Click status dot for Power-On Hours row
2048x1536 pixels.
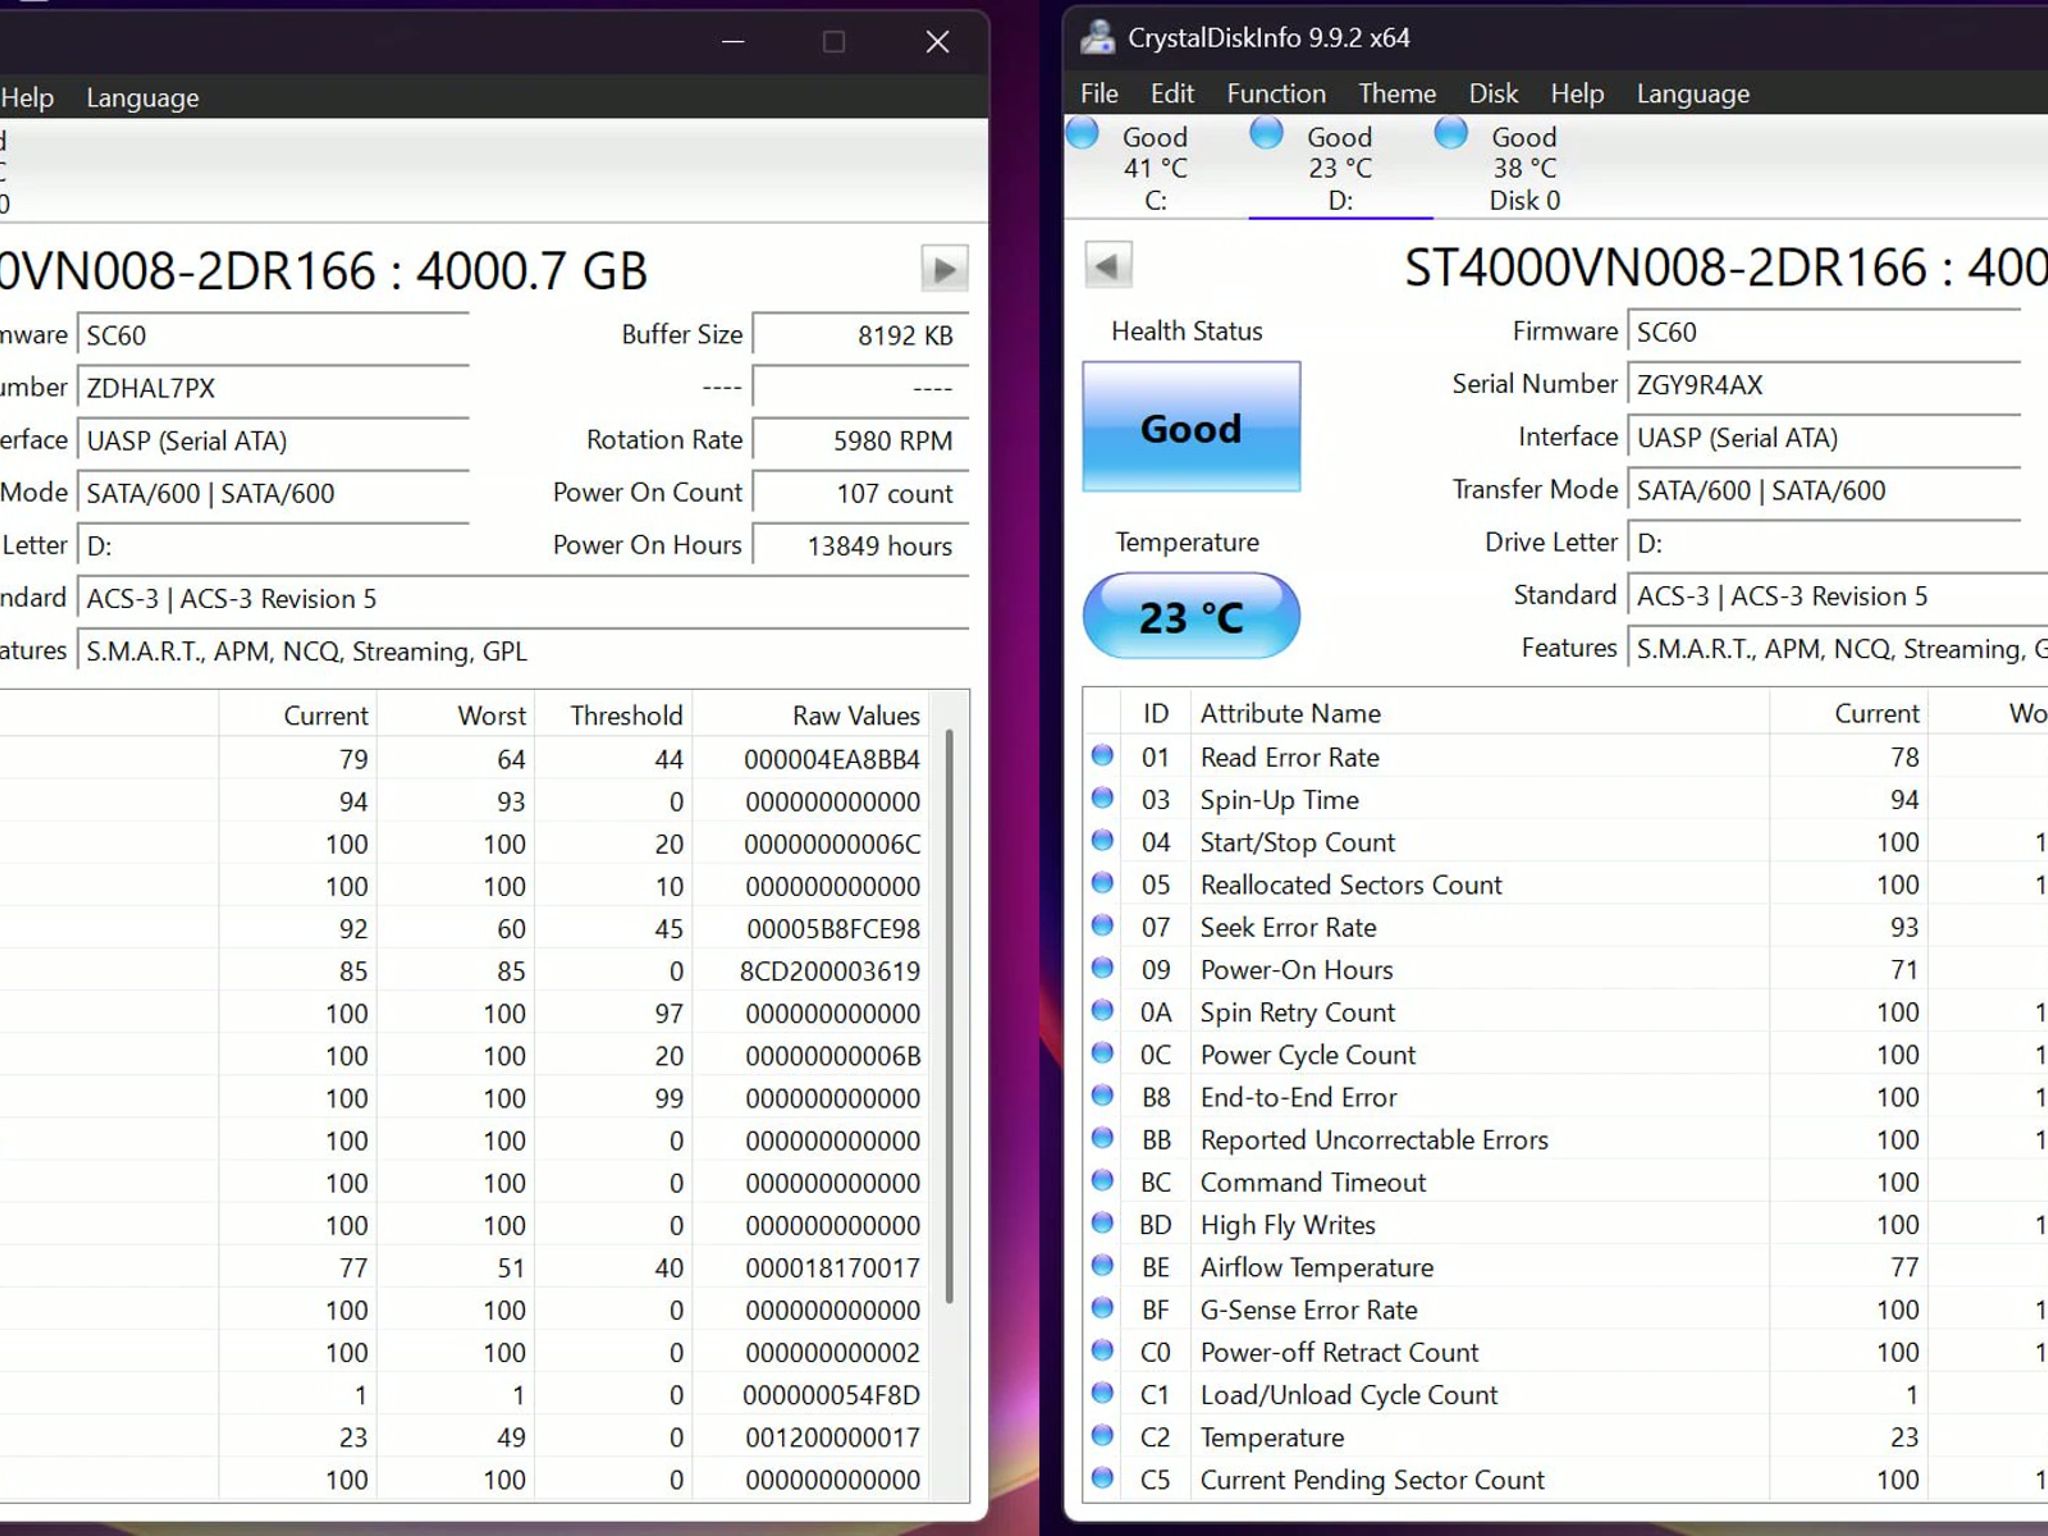[1102, 968]
